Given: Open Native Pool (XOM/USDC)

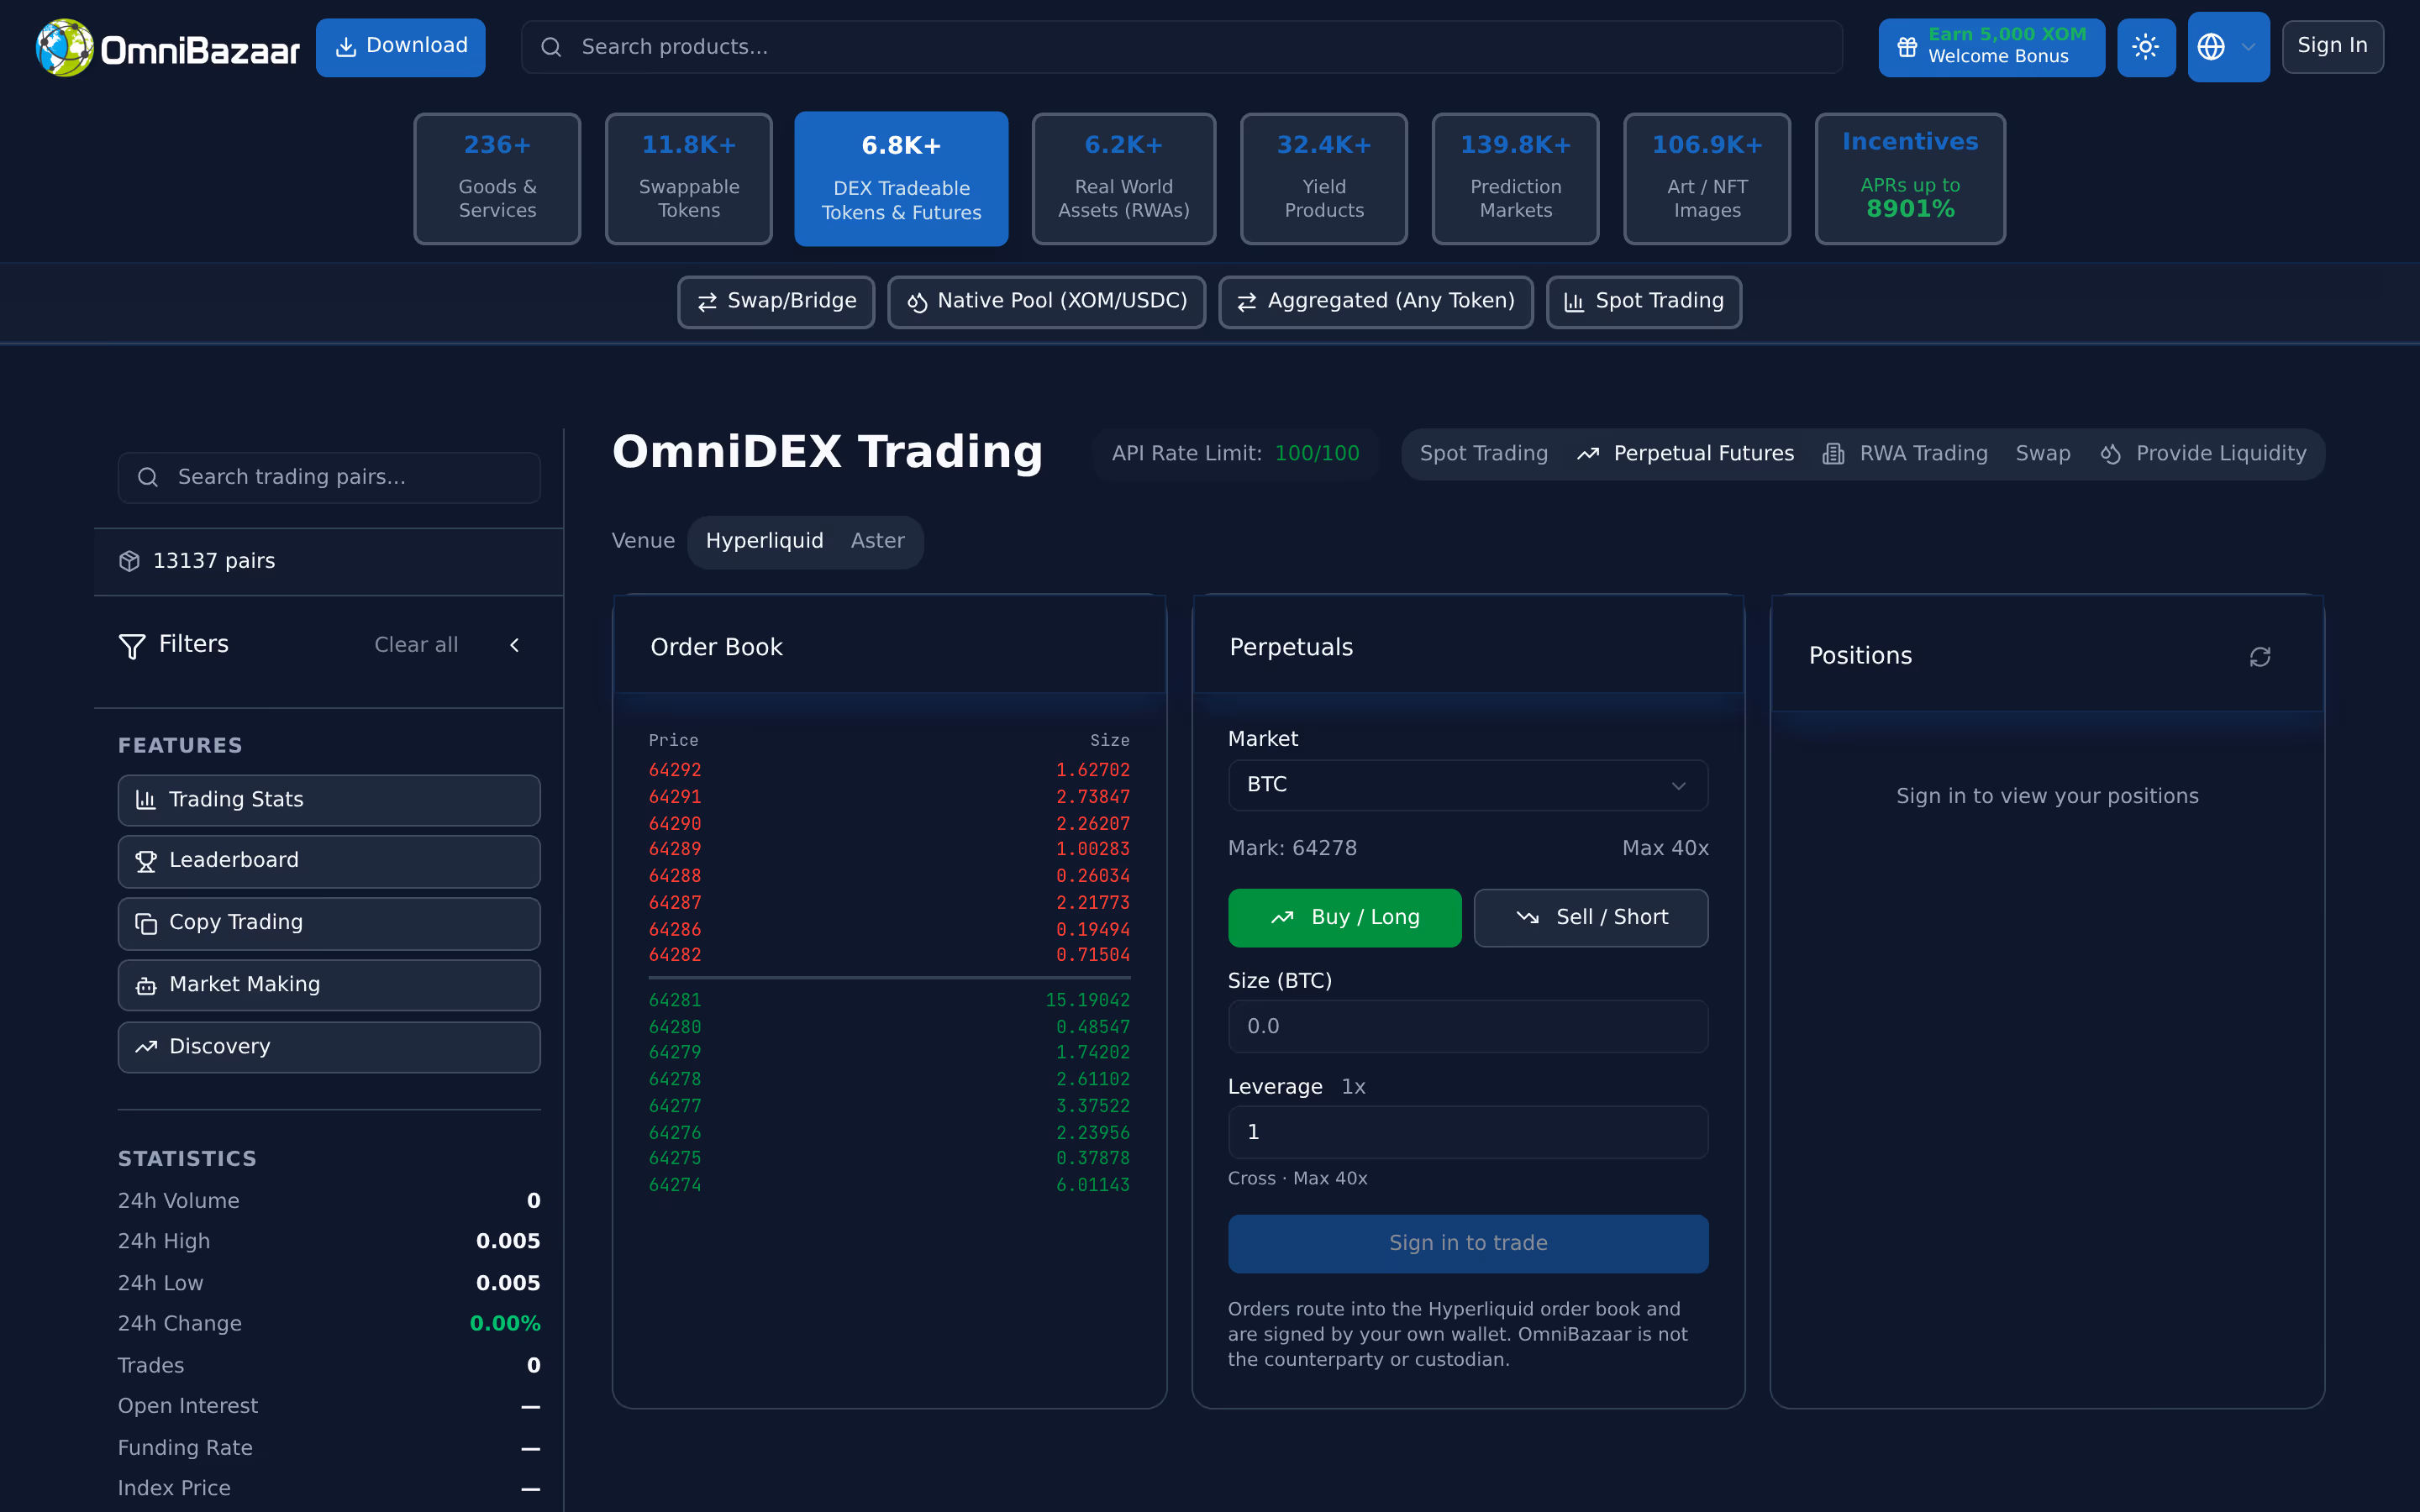Looking at the screenshot, I should click(1046, 302).
